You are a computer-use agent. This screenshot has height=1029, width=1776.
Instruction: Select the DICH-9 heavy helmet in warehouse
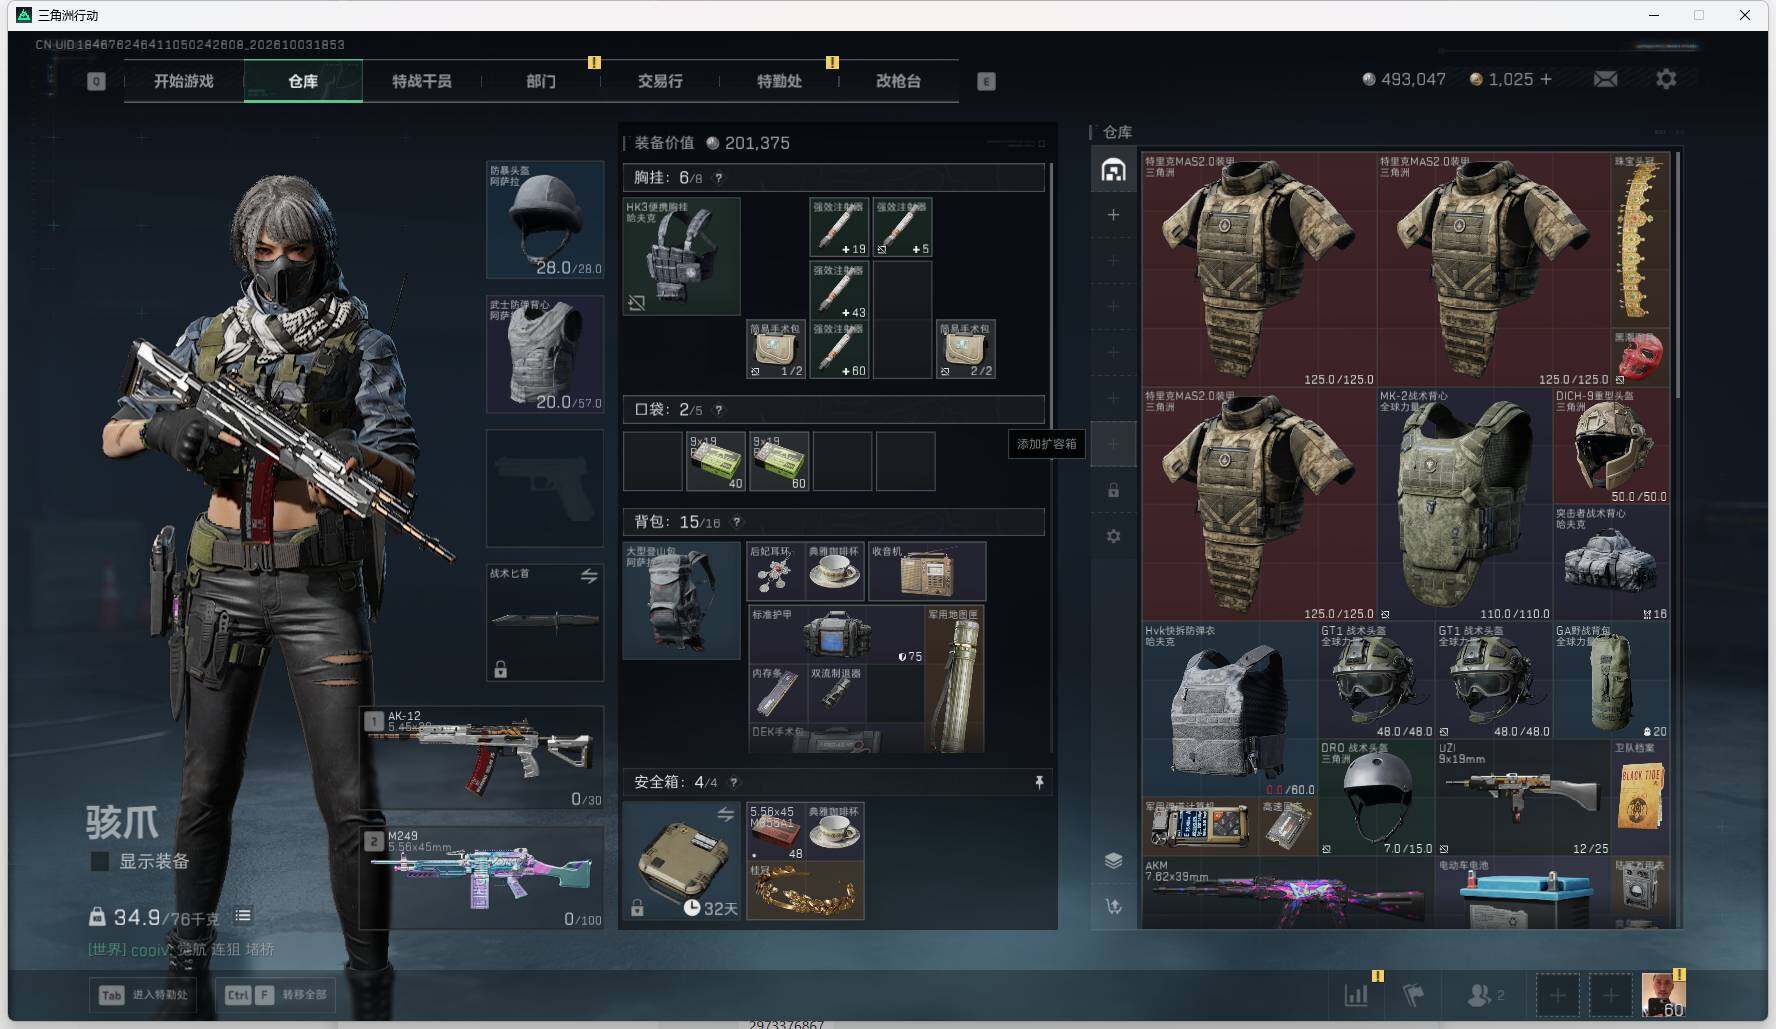[x=1611, y=446]
